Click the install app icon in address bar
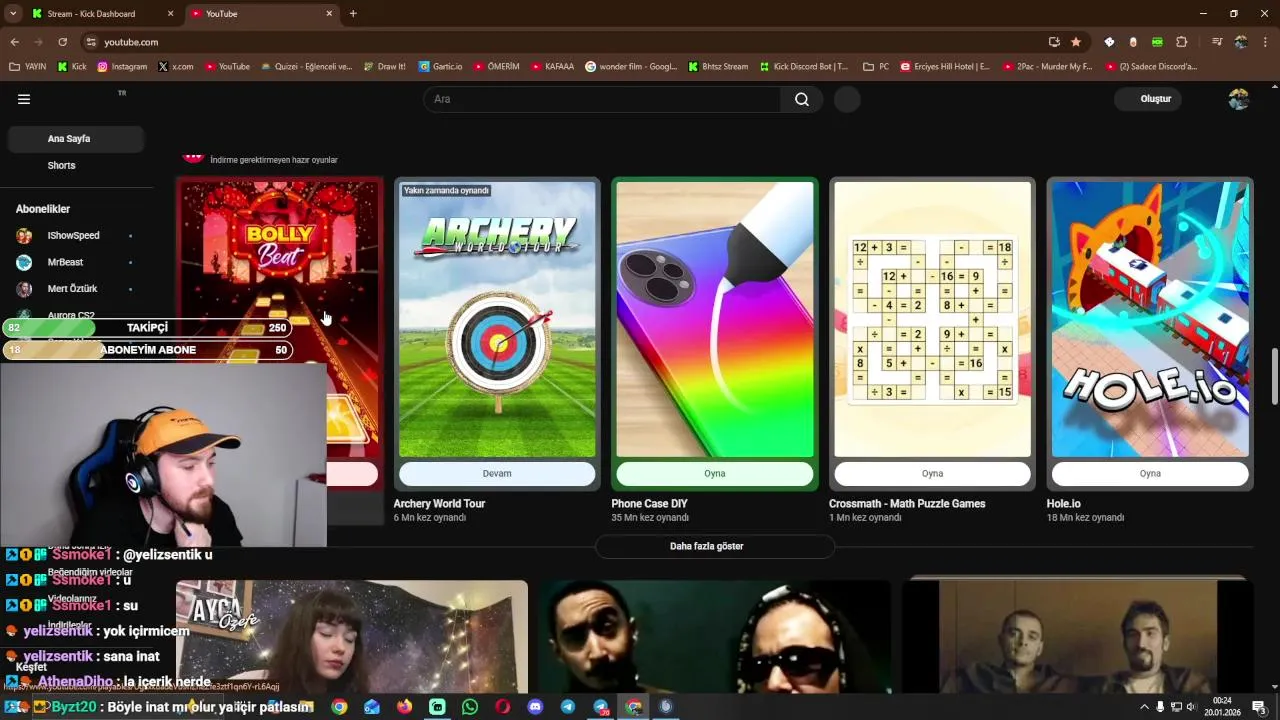Image resolution: width=1280 pixels, height=720 pixels. (1054, 42)
